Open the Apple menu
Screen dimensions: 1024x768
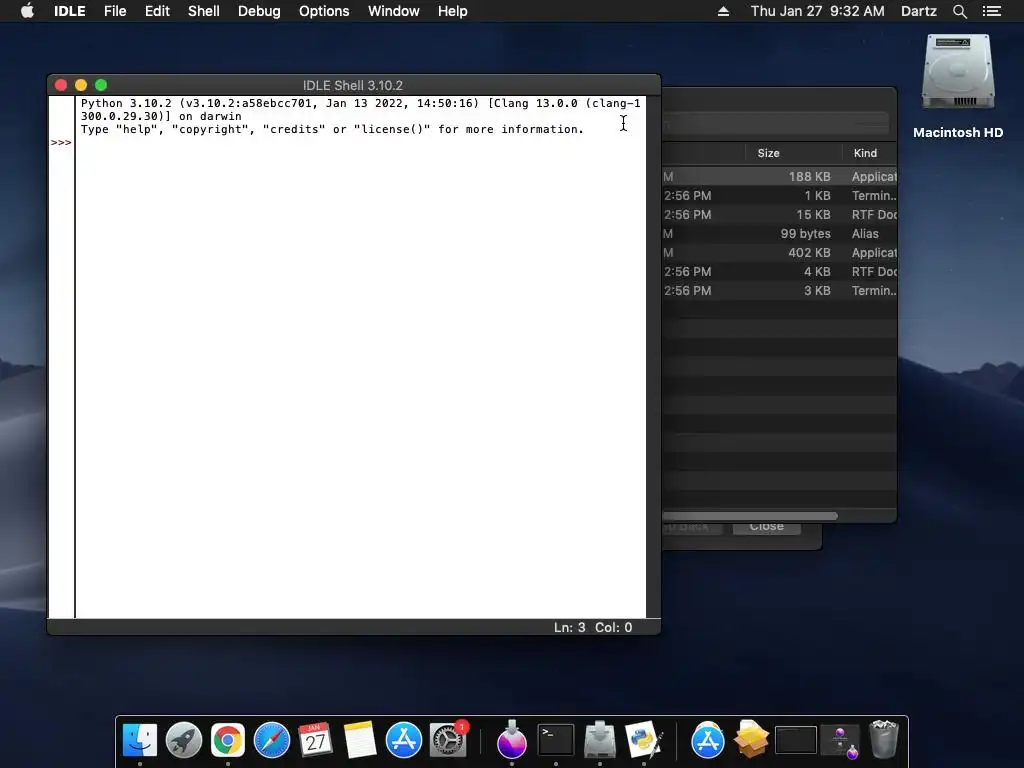coord(27,11)
